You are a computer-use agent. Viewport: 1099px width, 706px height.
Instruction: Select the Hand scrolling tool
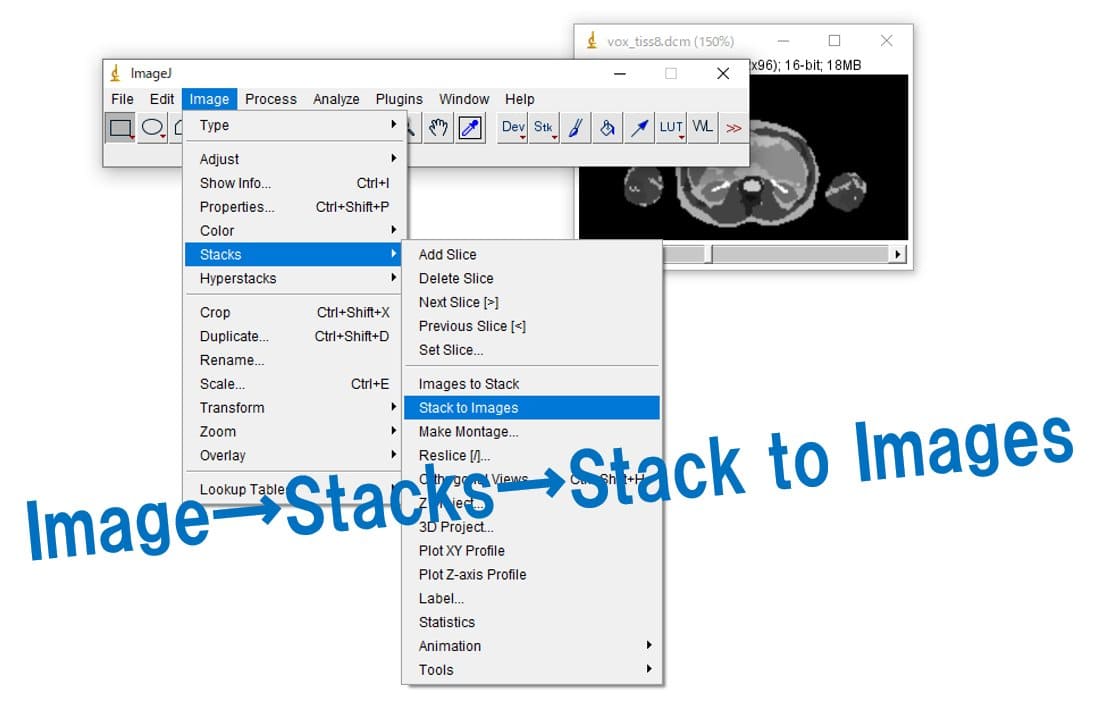click(438, 128)
